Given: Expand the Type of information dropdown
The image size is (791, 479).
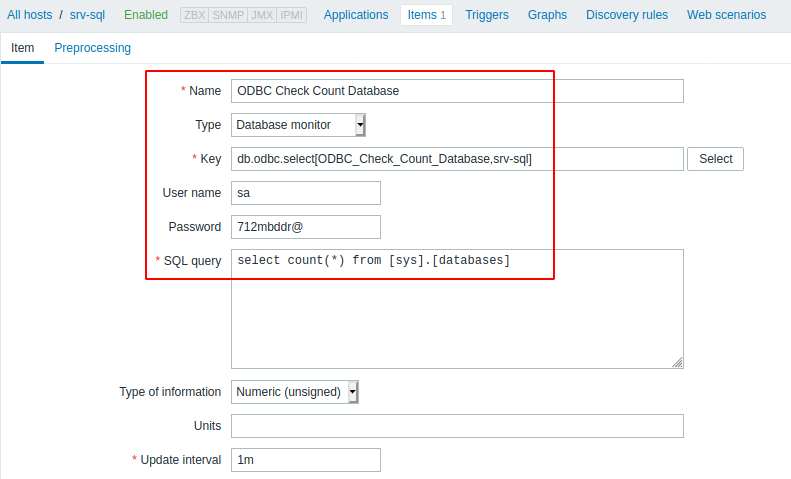Looking at the screenshot, I should 295,392.
